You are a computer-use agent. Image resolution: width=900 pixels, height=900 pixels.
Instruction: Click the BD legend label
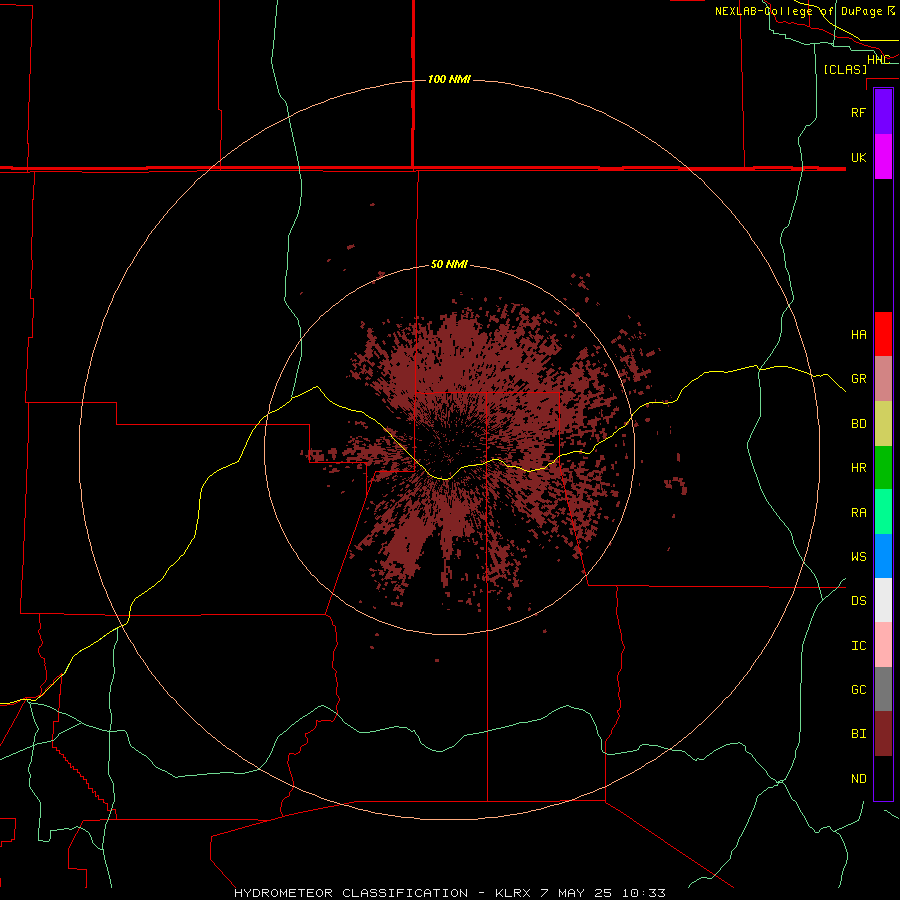tap(858, 424)
